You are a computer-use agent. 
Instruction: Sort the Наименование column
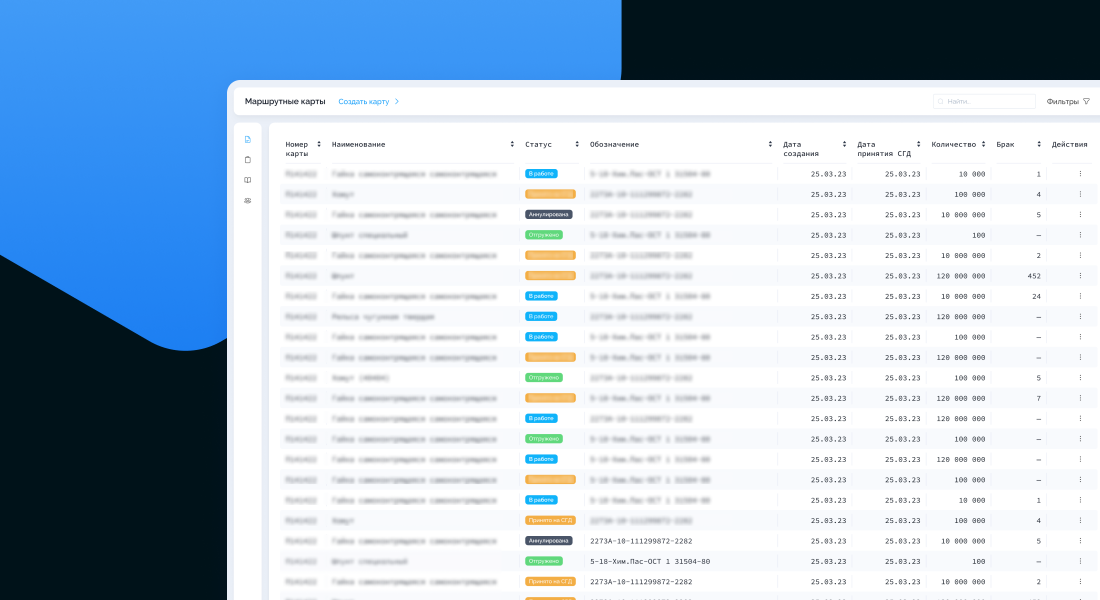coord(512,144)
